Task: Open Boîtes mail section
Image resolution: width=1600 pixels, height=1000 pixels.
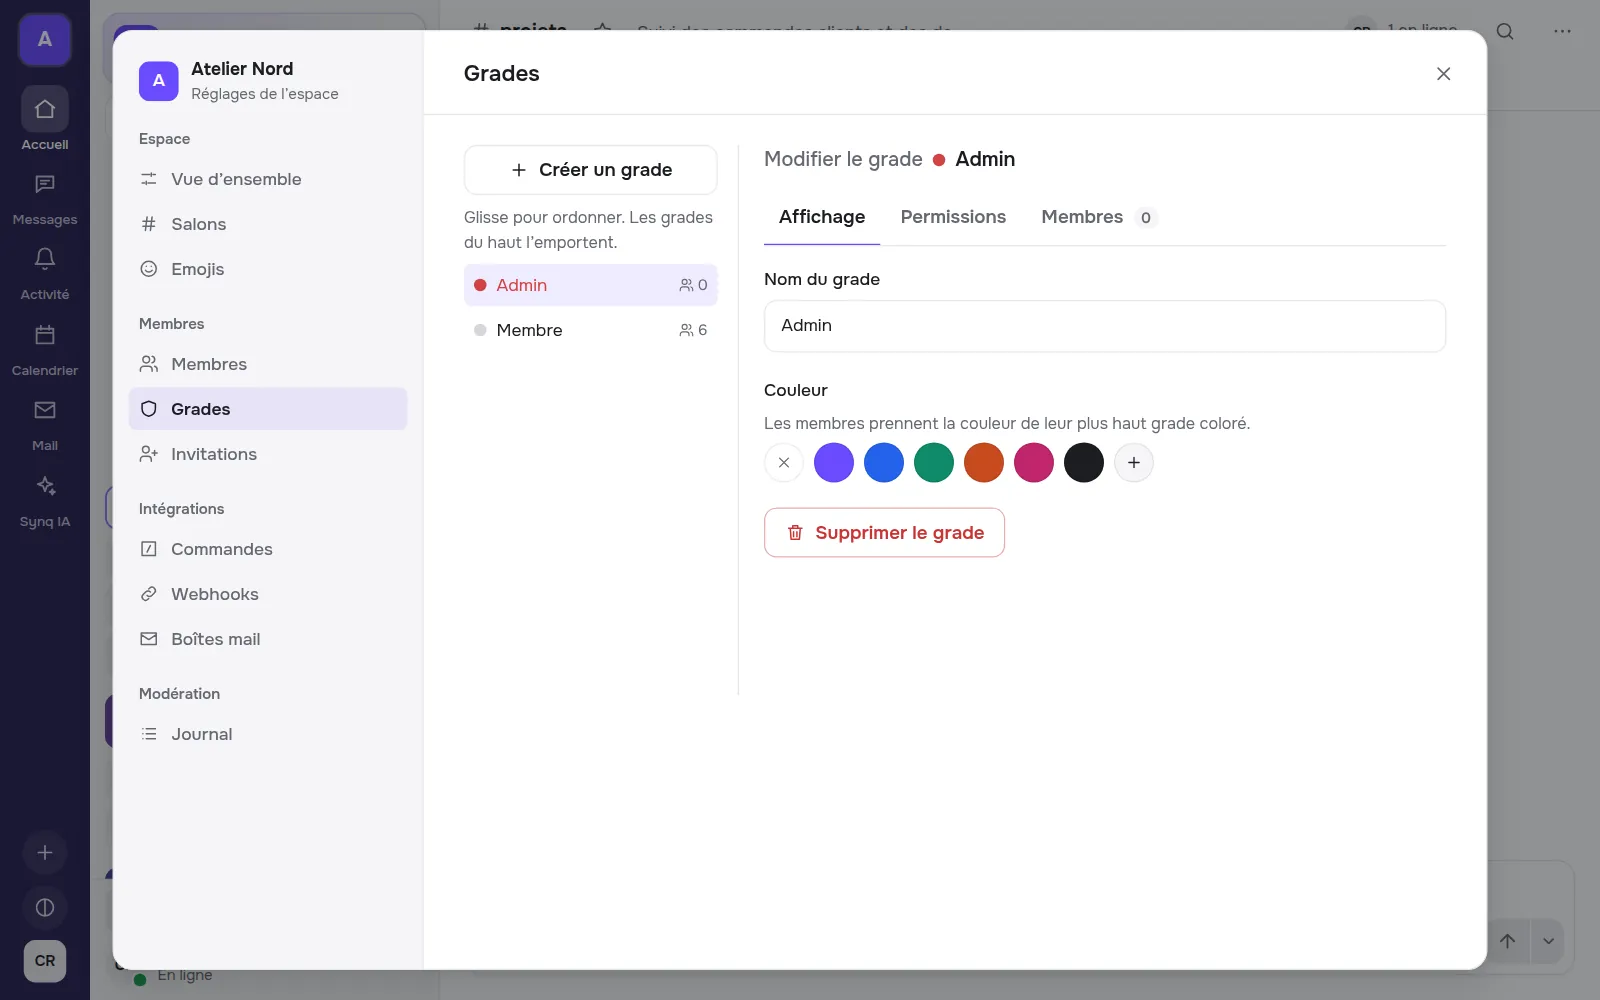Action: click(268, 639)
